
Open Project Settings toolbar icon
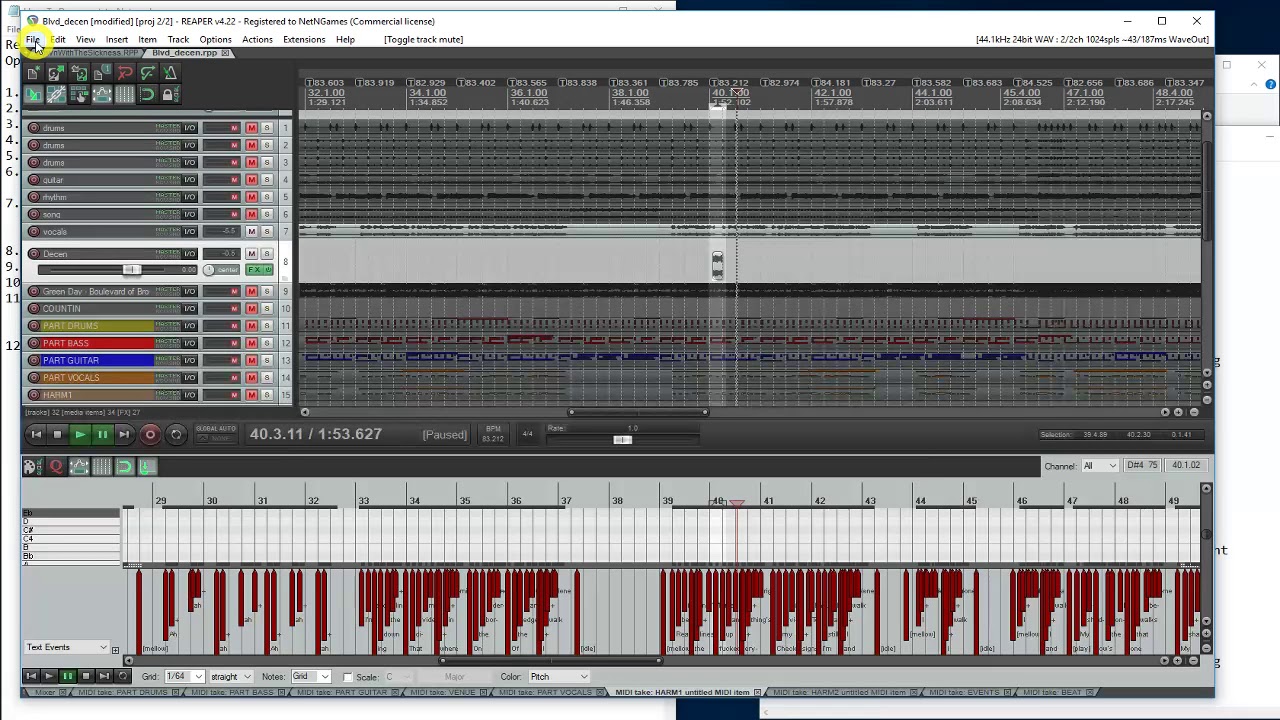point(102,73)
